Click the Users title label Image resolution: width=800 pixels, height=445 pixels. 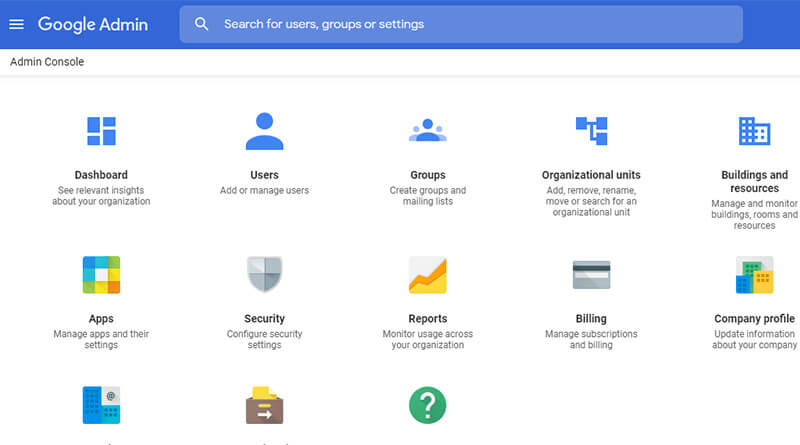point(264,175)
